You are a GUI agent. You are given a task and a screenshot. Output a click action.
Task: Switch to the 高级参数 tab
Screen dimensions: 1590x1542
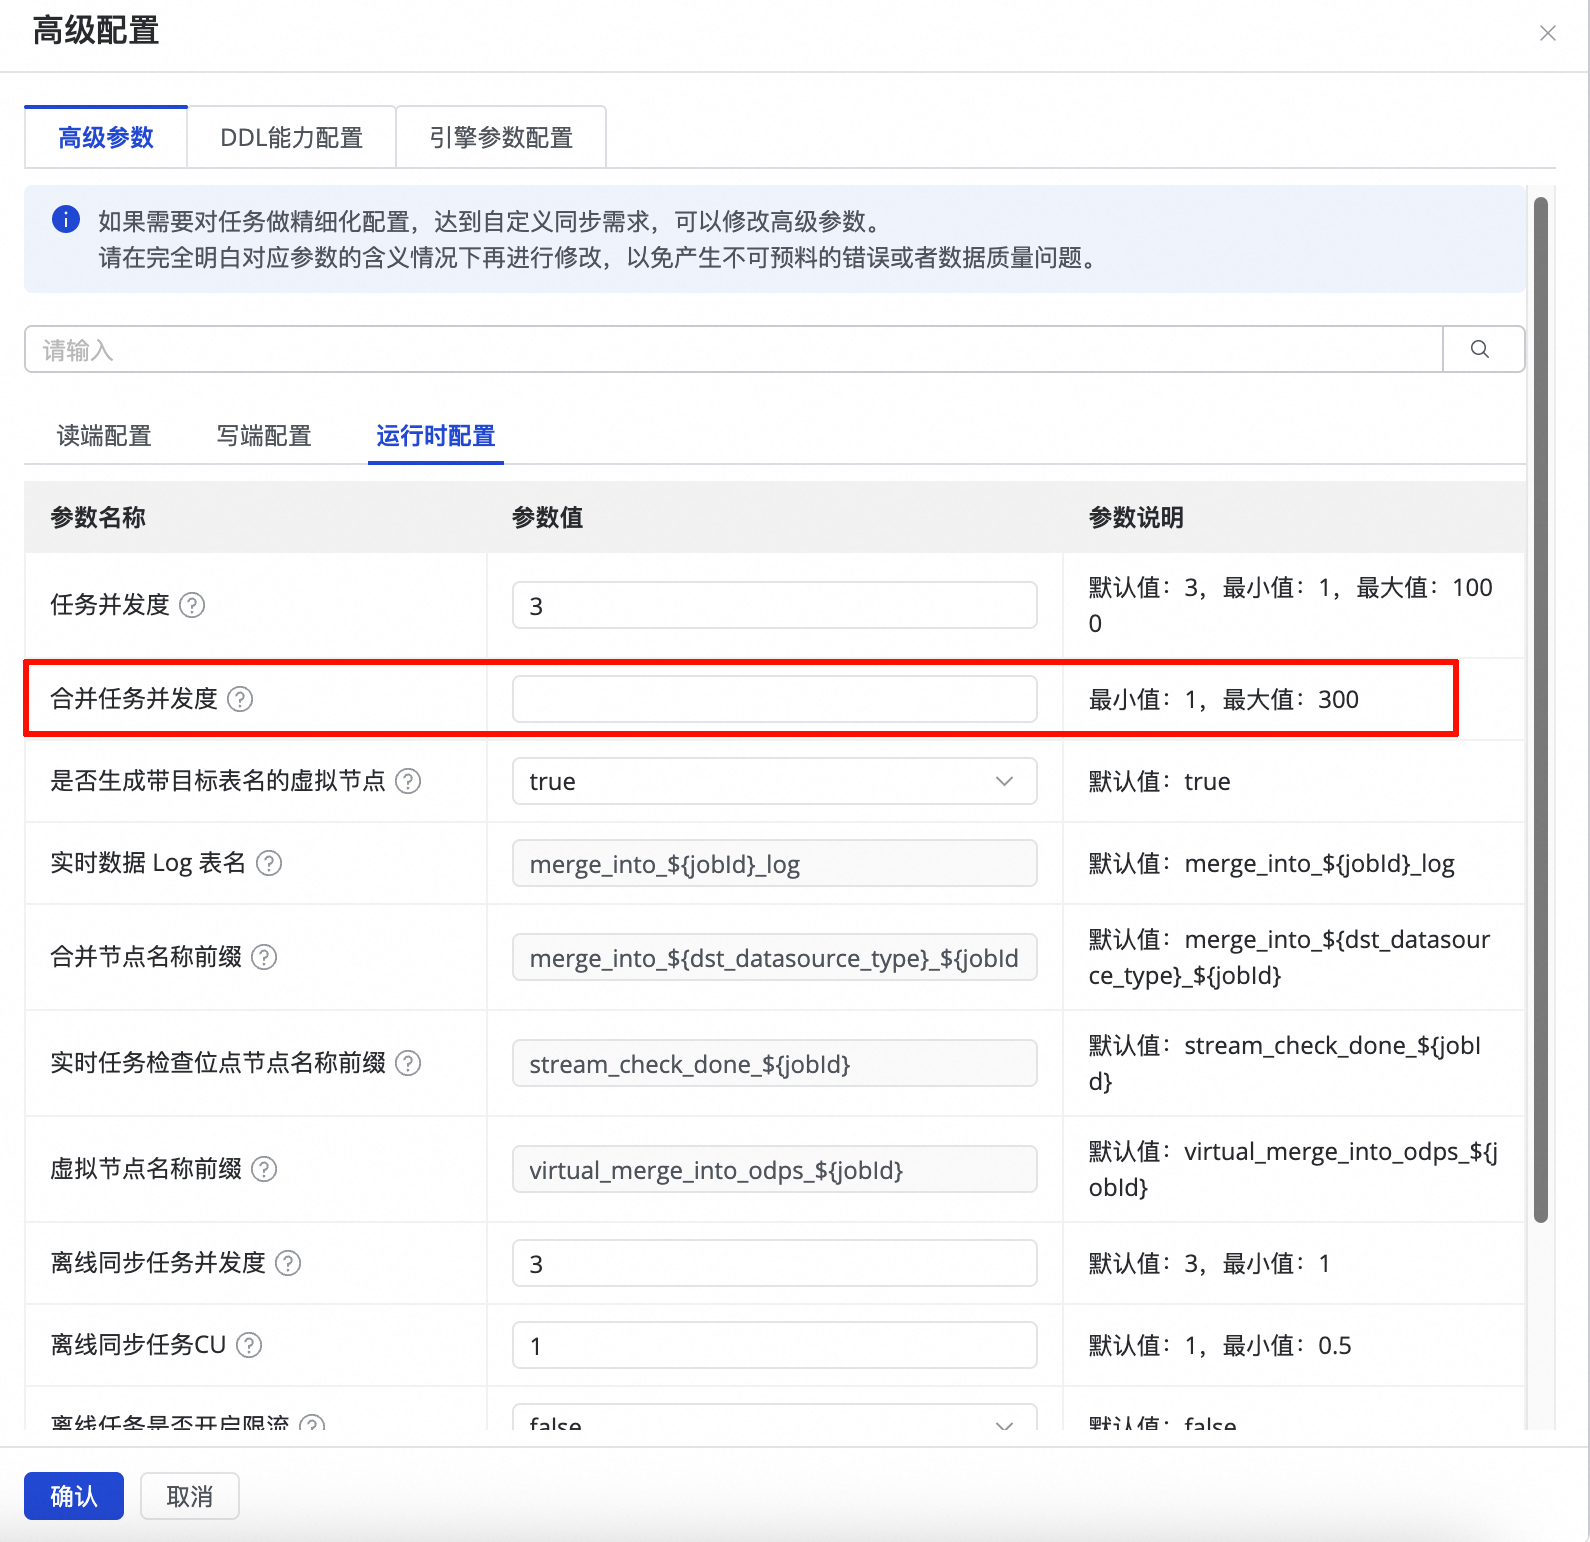click(x=106, y=137)
